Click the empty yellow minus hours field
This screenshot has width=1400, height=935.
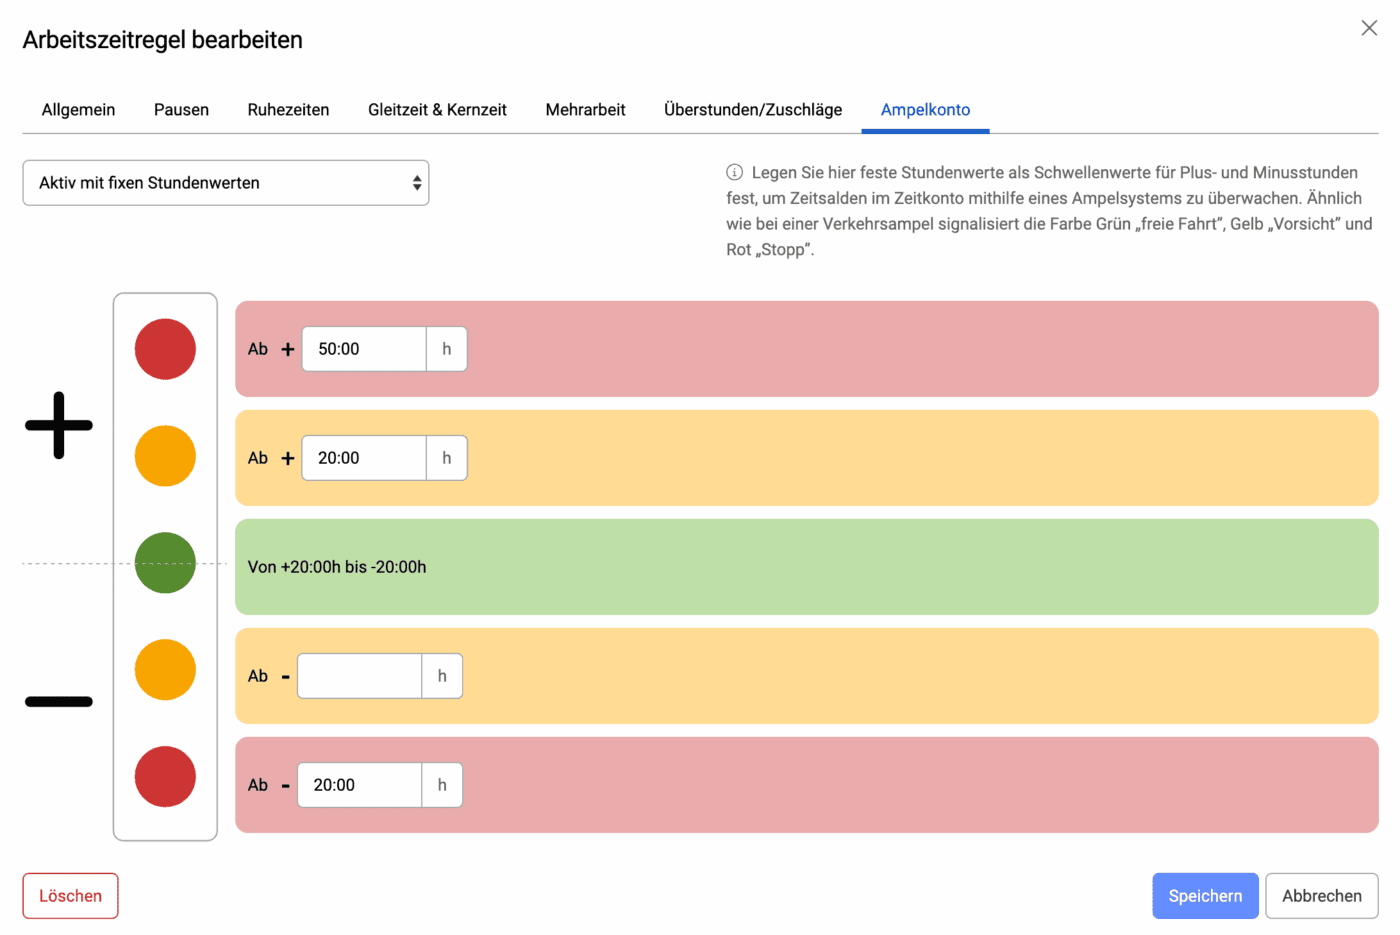click(360, 676)
